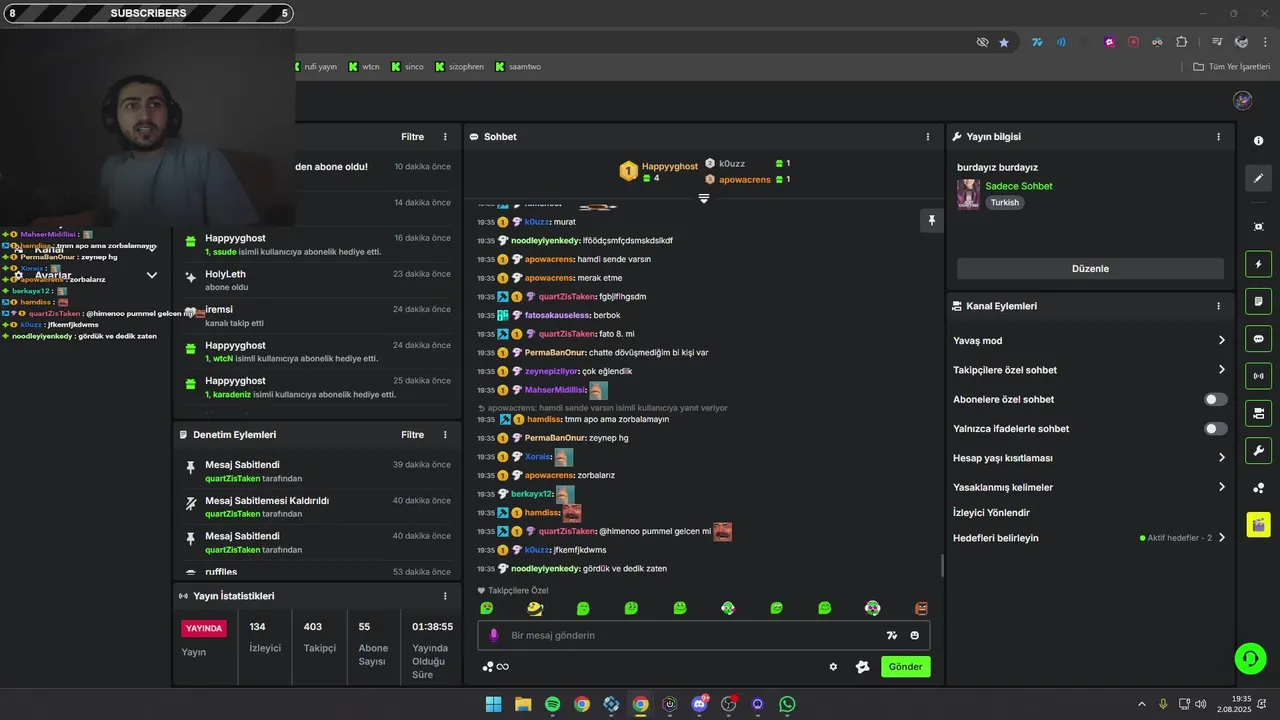1280x720 pixels.
Task: Open Denetim Eylemleri three-dot menu
Action: [x=445, y=435]
